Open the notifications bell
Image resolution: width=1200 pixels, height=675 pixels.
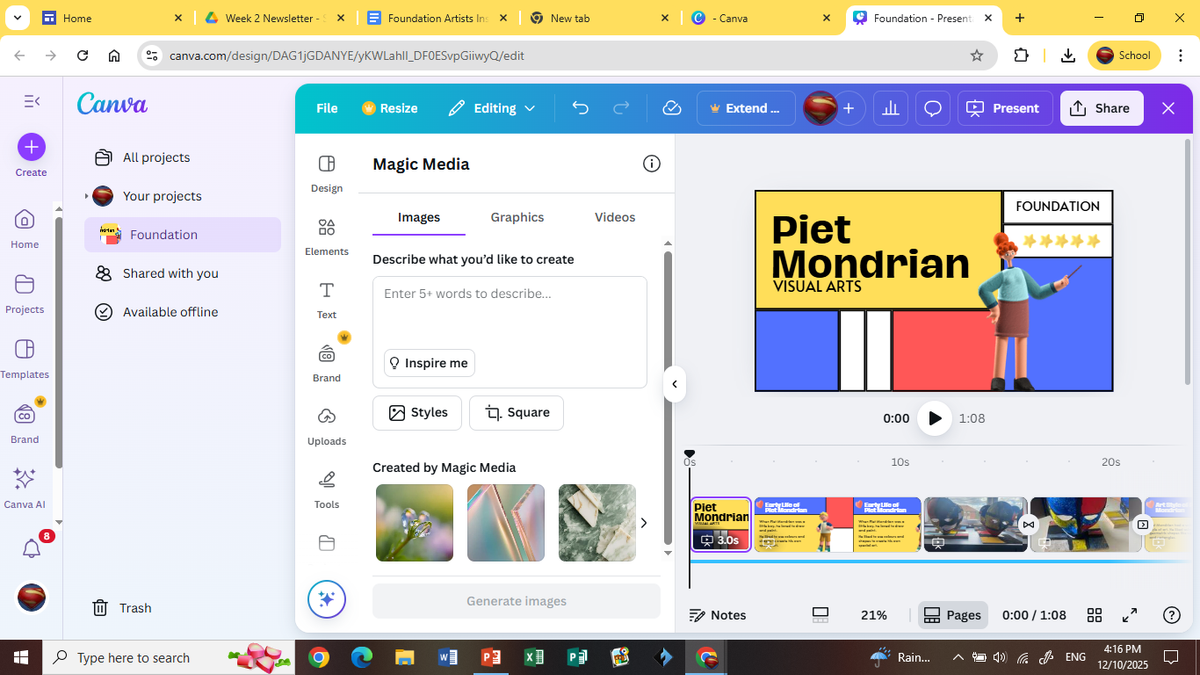[31, 547]
